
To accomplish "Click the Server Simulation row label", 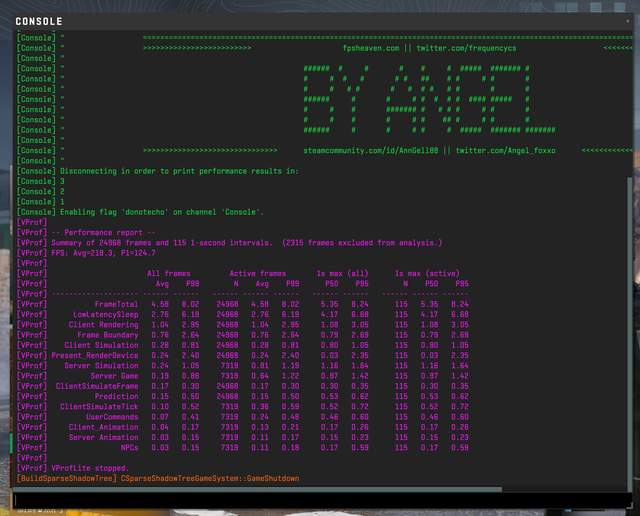I will (101, 365).
